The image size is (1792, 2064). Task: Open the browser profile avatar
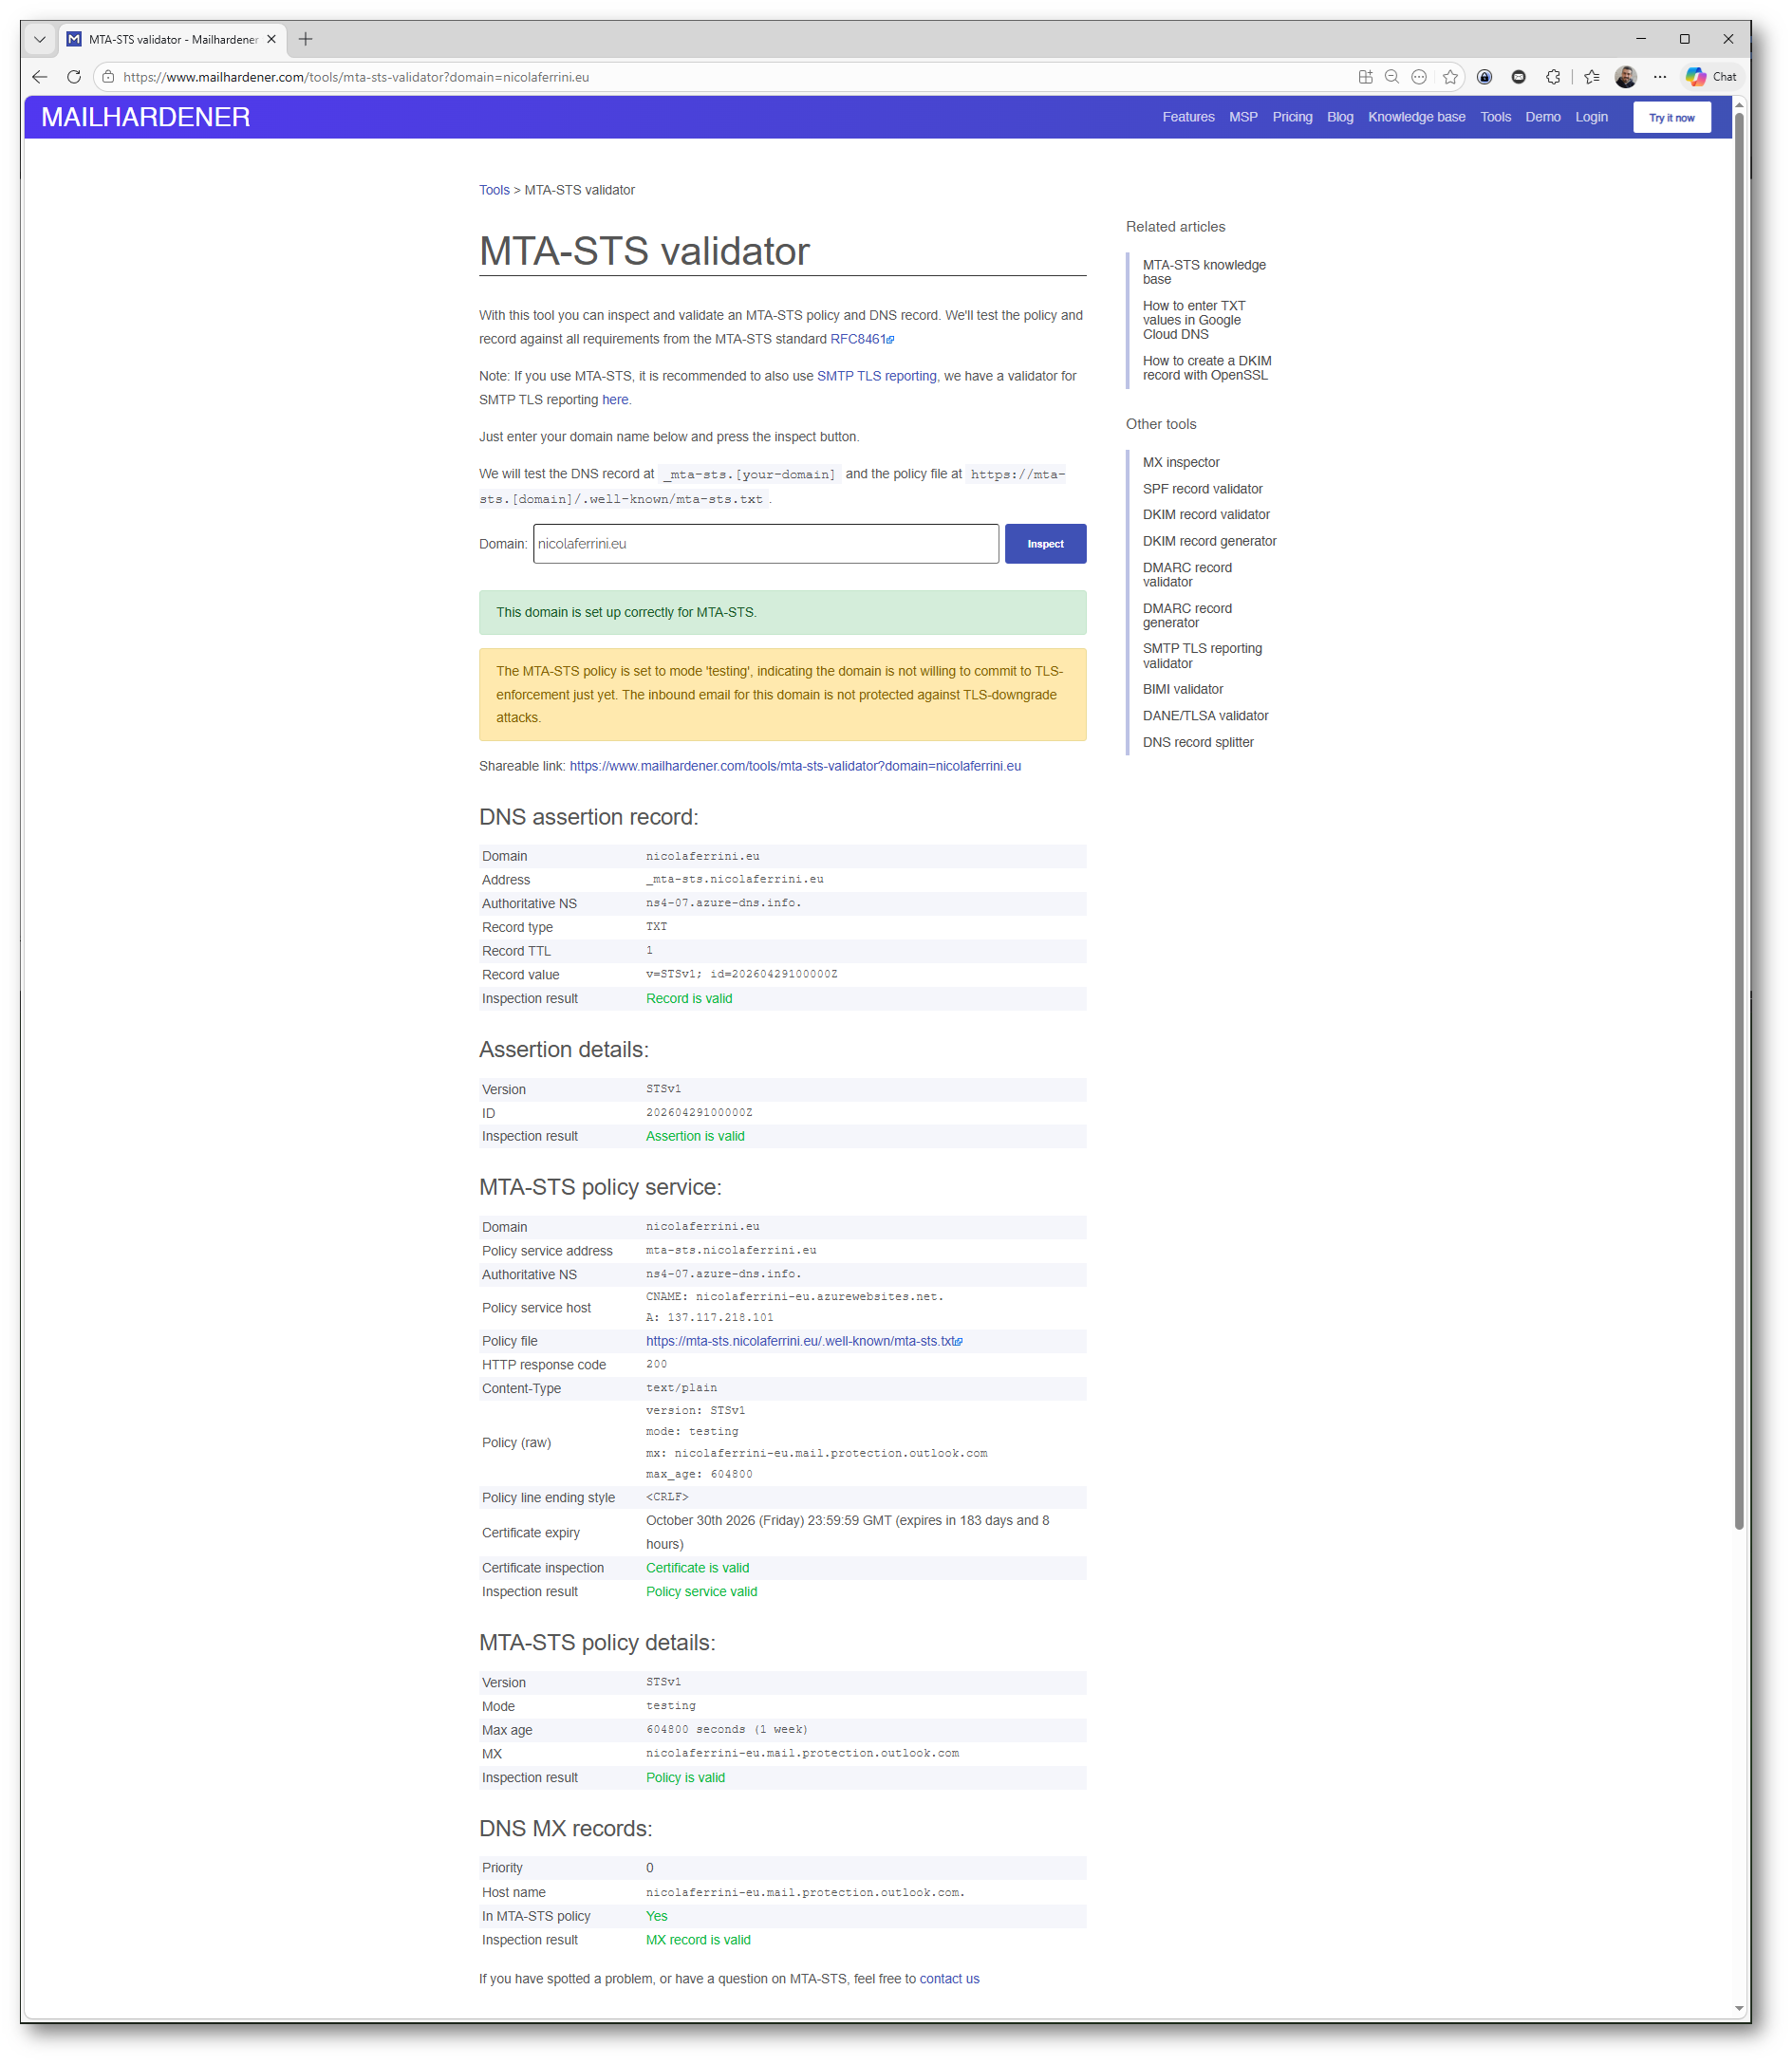tap(1626, 77)
